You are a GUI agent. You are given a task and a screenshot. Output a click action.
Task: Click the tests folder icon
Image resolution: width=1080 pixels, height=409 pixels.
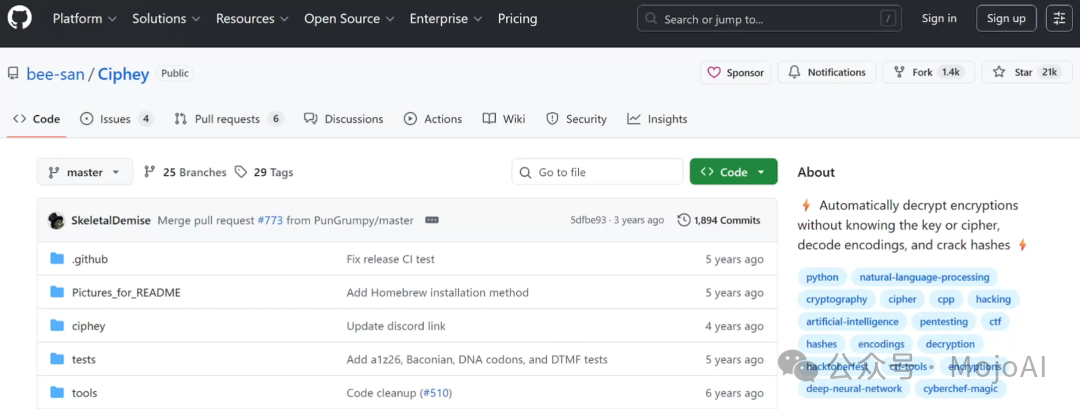coord(57,359)
